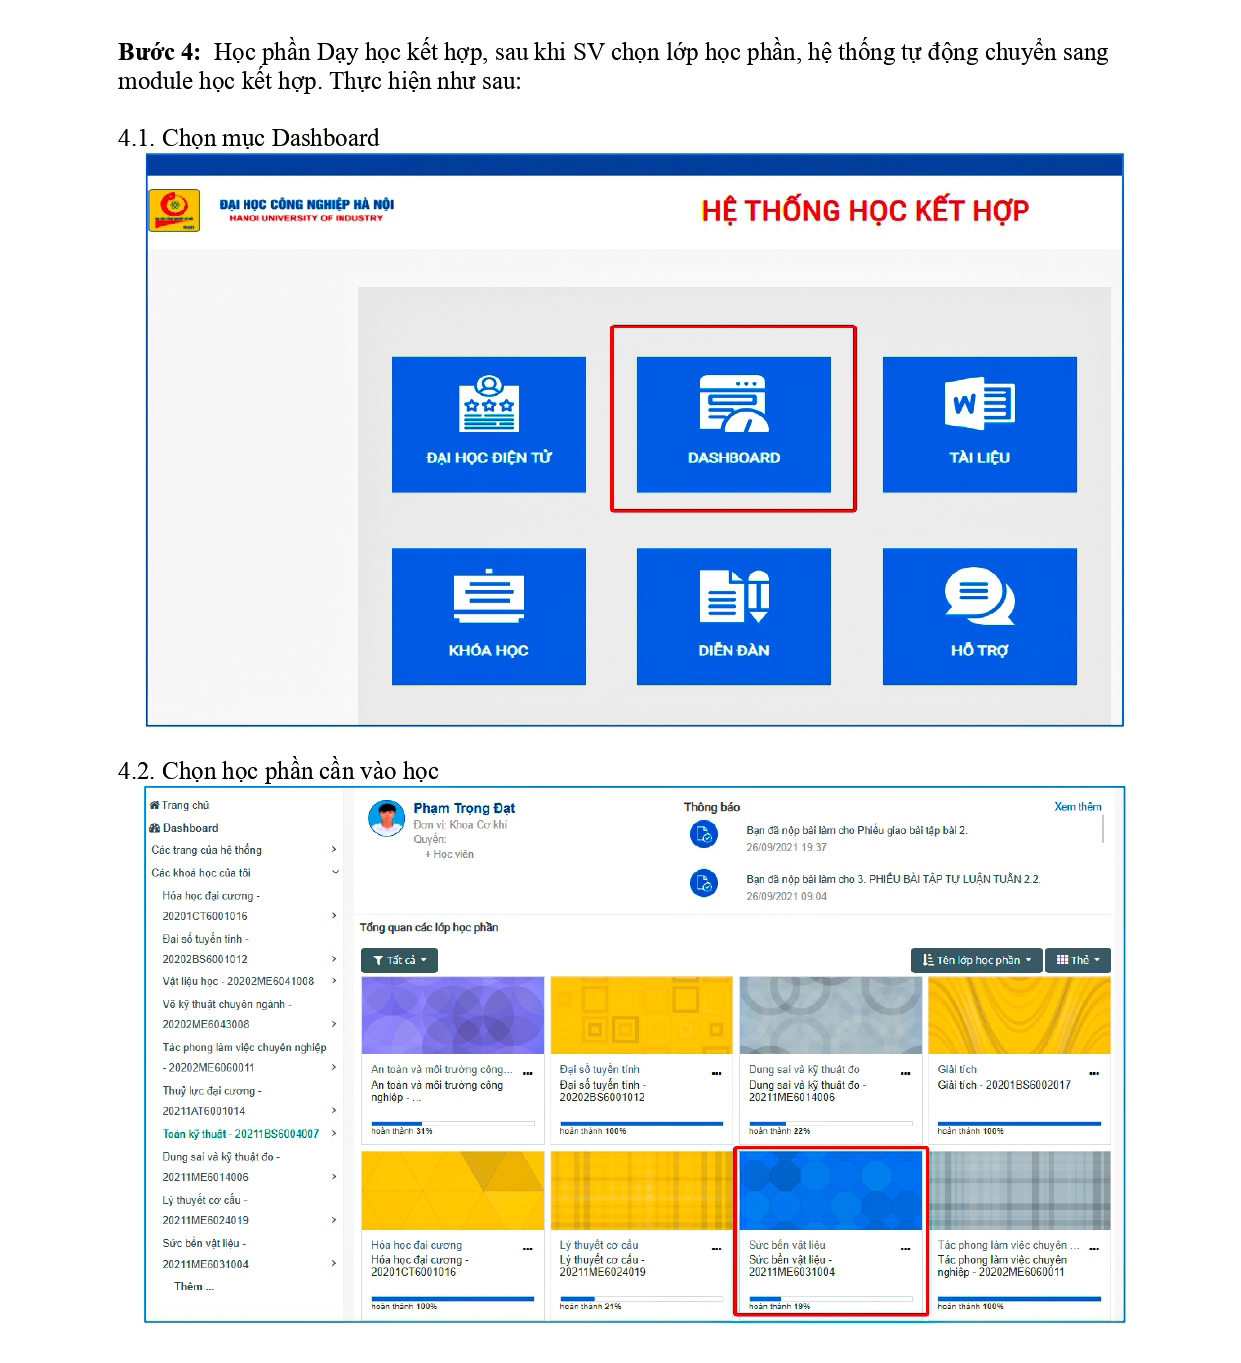1241x1363 pixels.
Task: Open the Diễn đàn forum tile
Action: pos(733,616)
